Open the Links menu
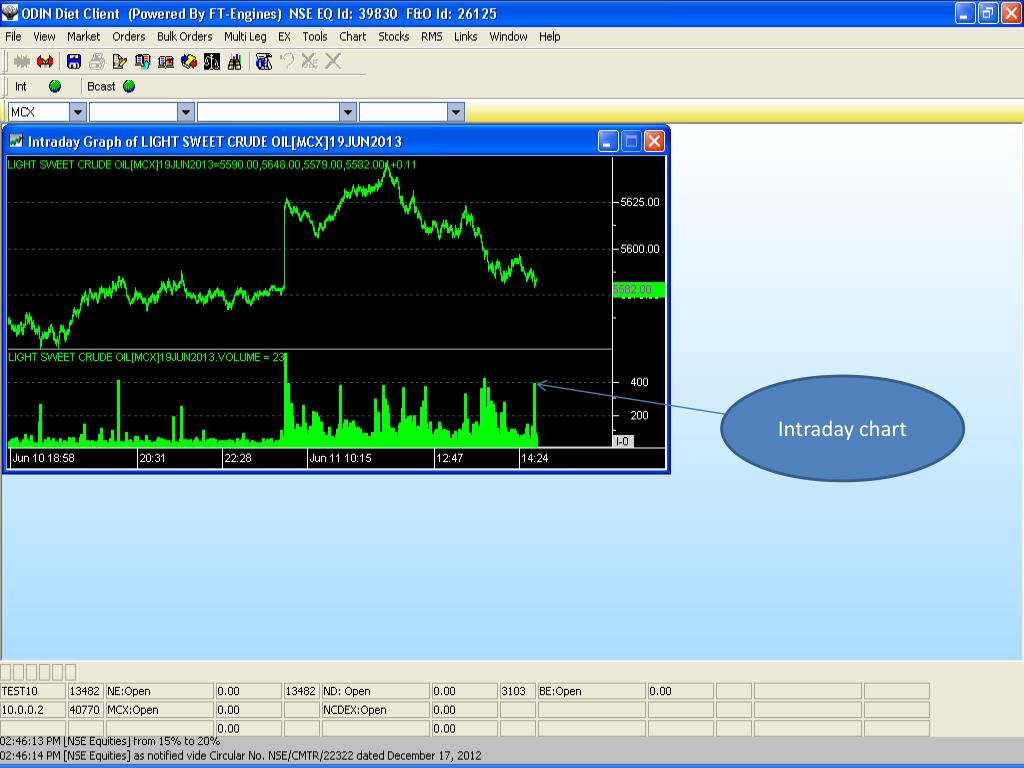The height and width of the screenshot is (768, 1024). coord(466,37)
